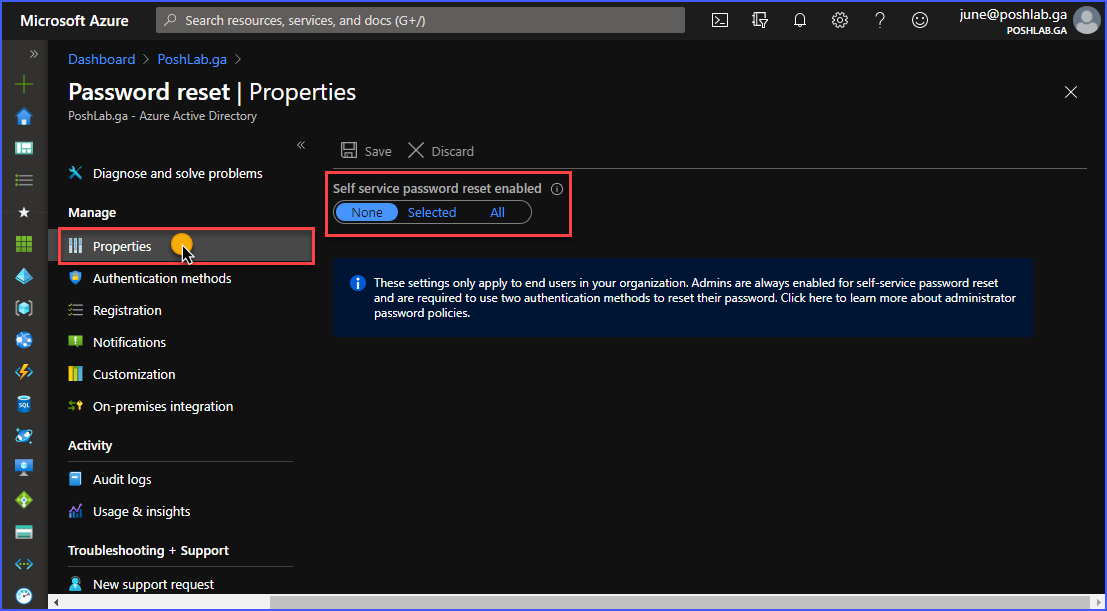Click the search magnifier icon
Screen dimensions: 1107x611
(x=170, y=20)
